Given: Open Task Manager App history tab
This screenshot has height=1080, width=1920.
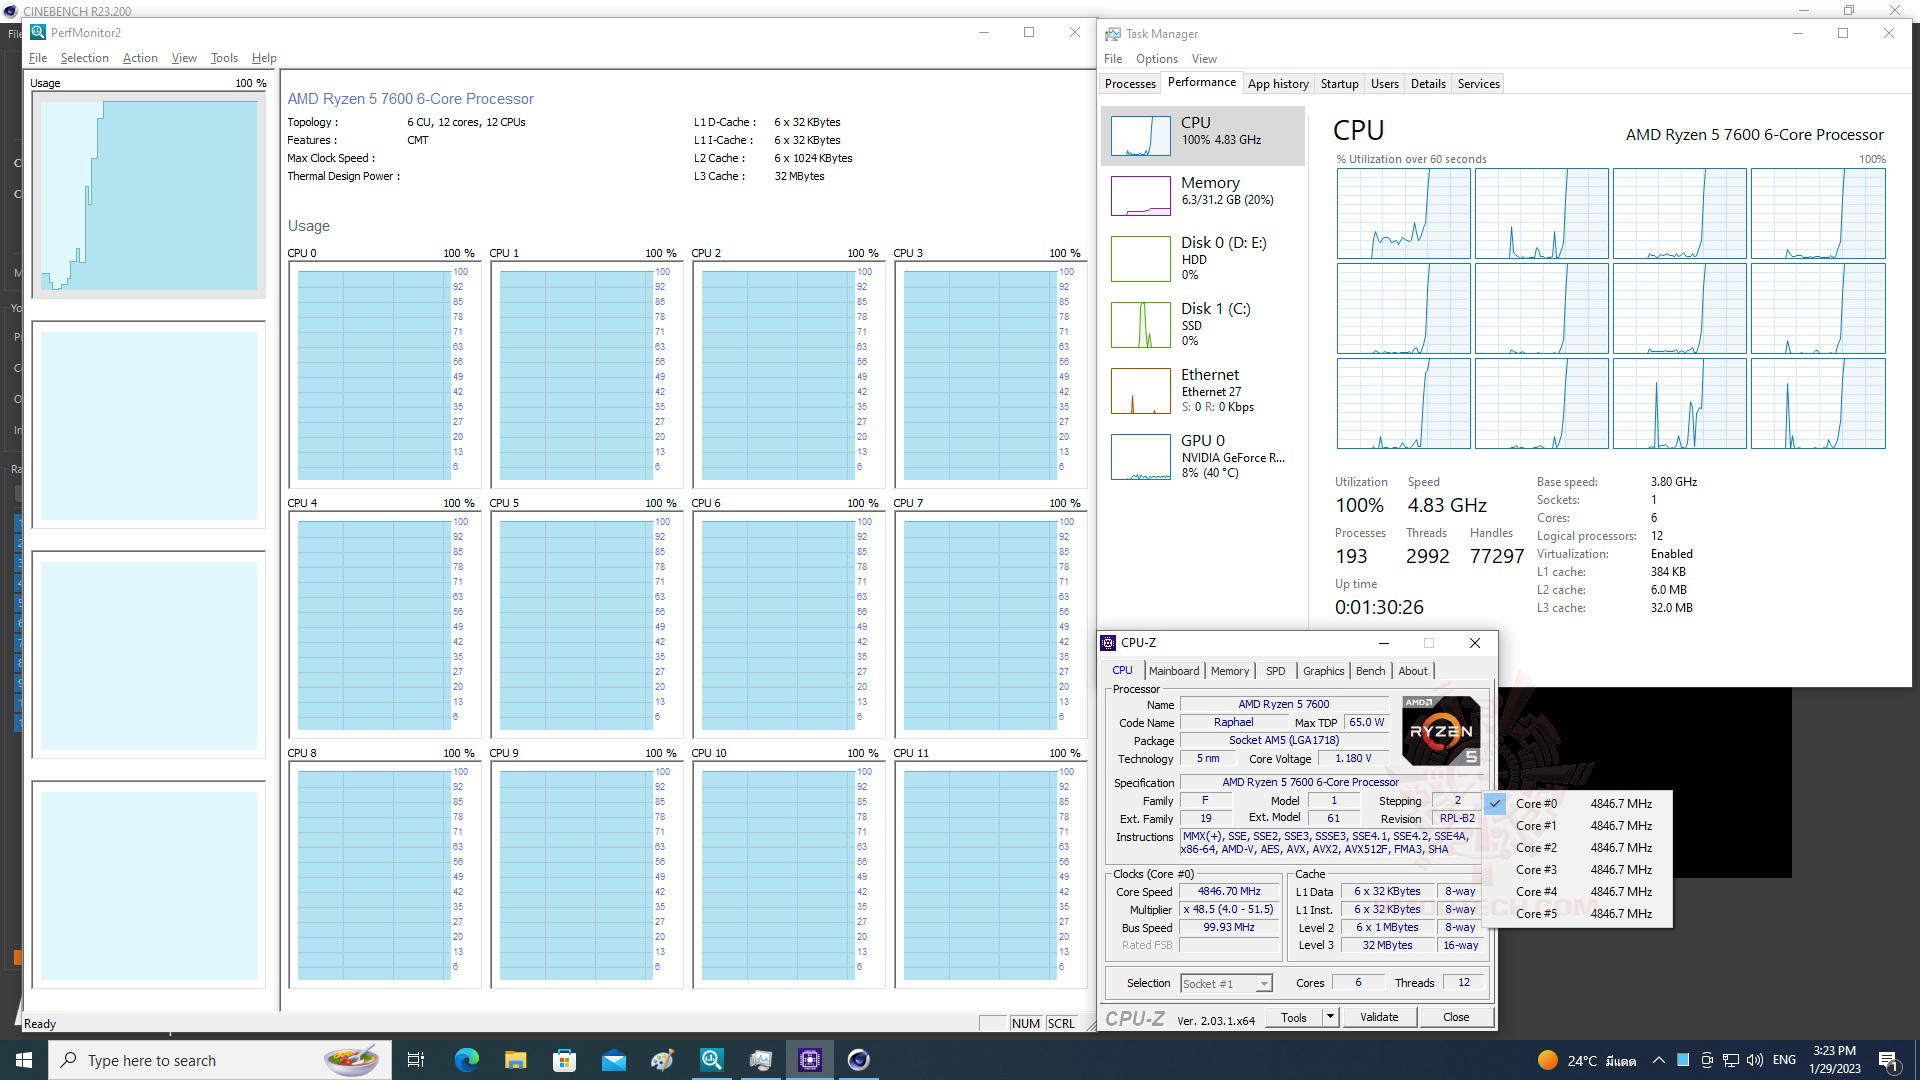Looking at the screenshot, I should click(x=1277, y=84).
